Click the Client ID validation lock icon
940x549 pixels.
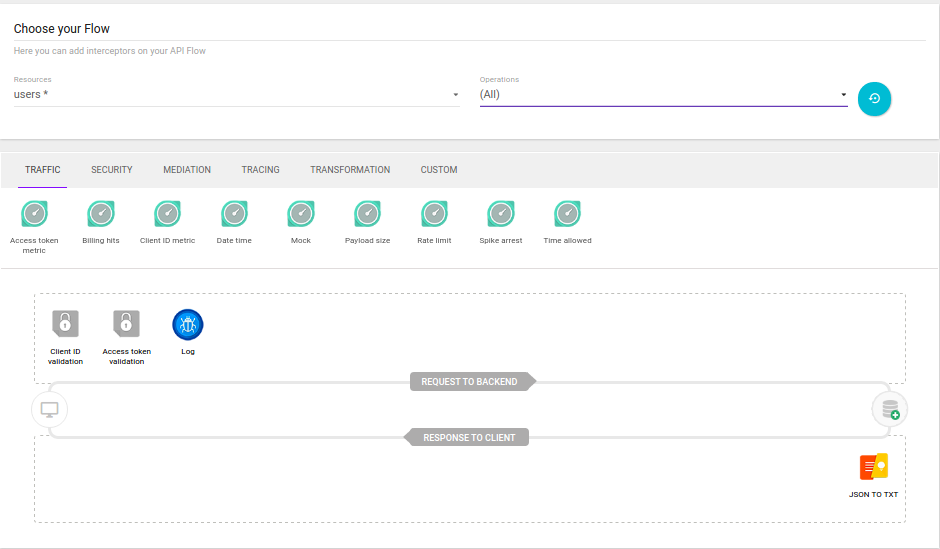click(65, 324)
